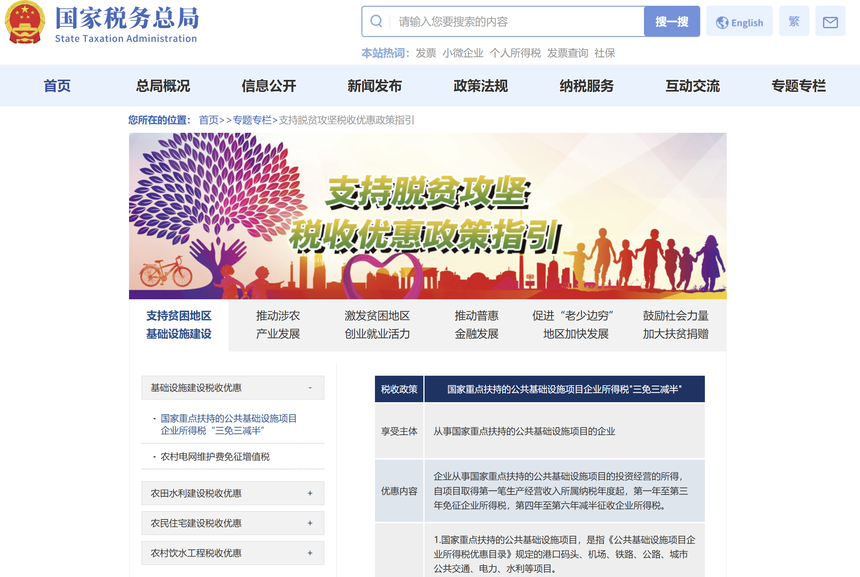
Task: Click 优惠内容 table row label
Action: (399, 491)
